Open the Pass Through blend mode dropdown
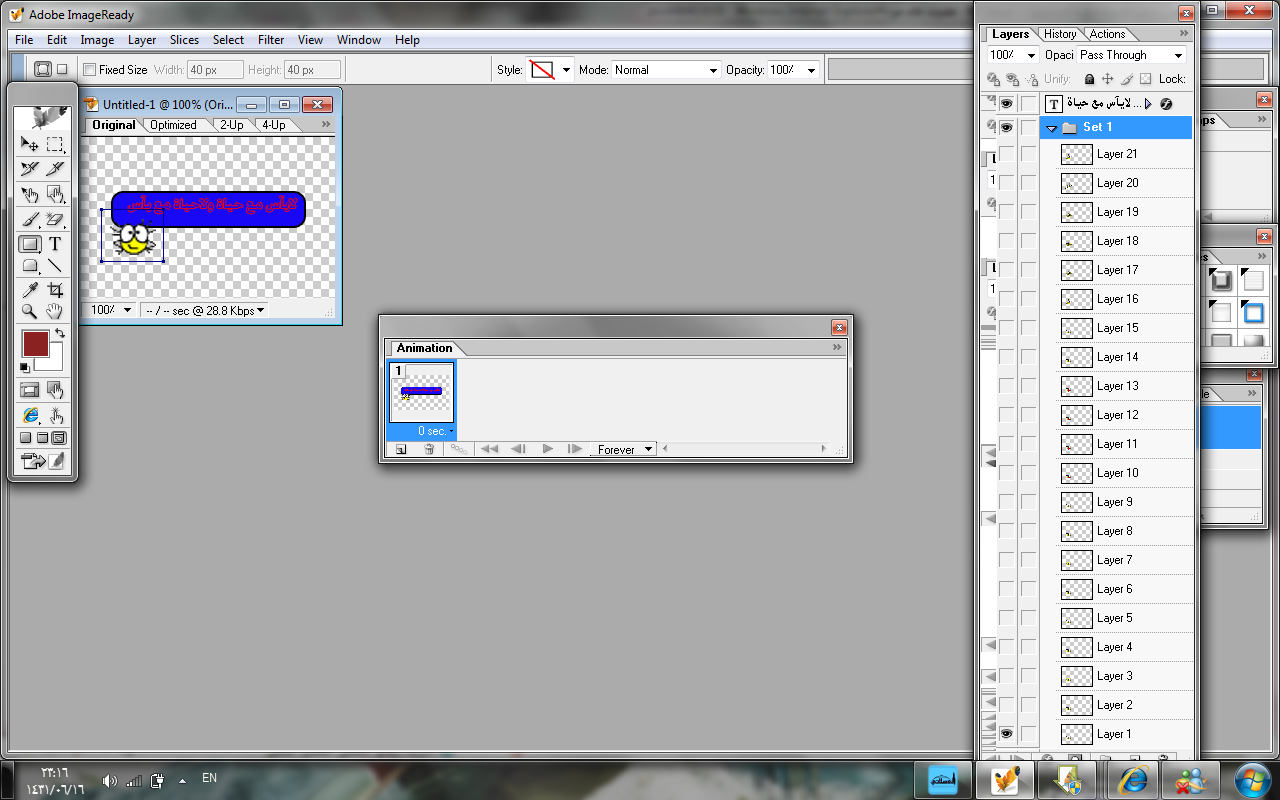Image resolution: width=1280 pixels, height=800 pixels. coord(1130,55)
